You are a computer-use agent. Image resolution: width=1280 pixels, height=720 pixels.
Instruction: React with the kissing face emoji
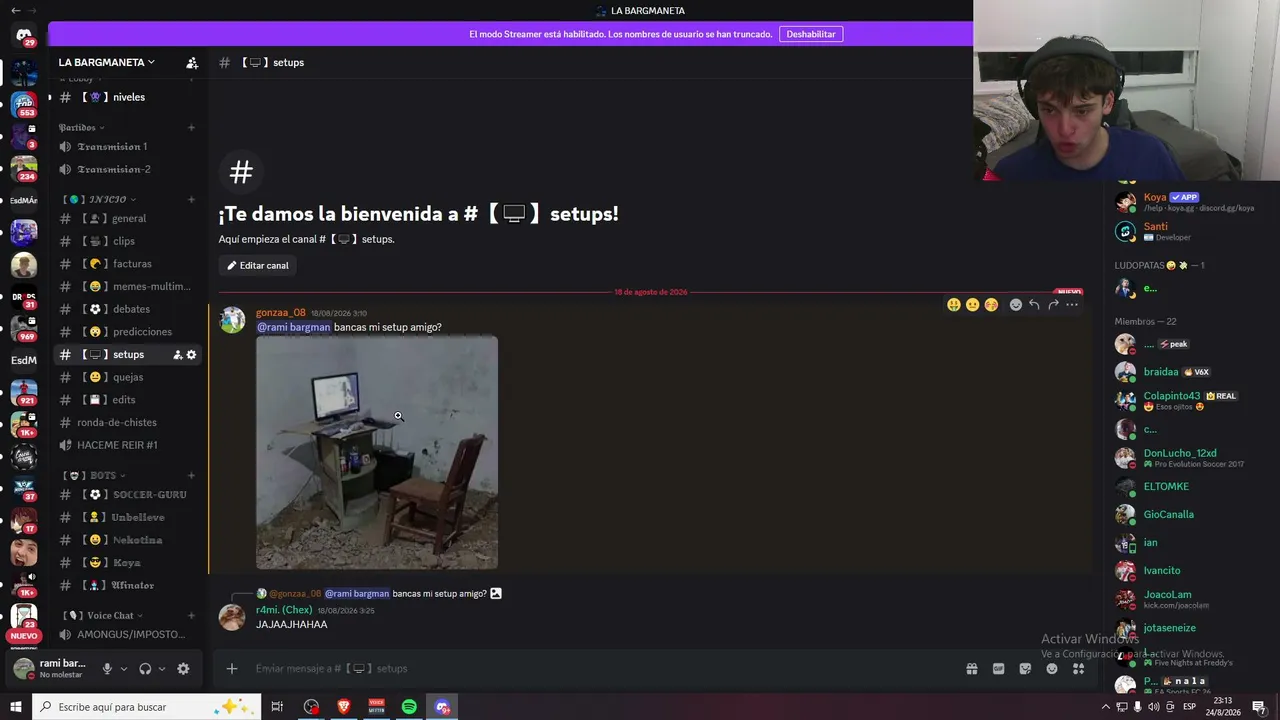pos(991,305)
